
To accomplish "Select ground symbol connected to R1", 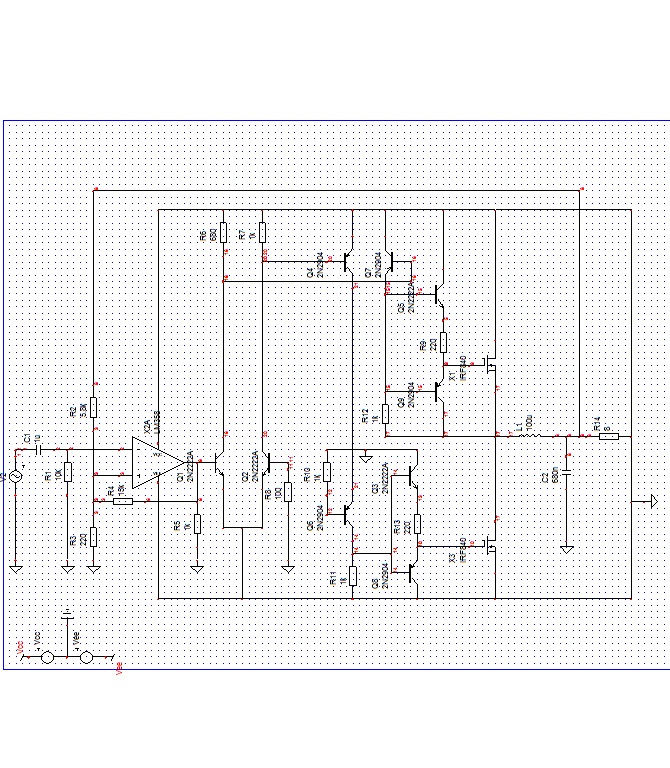I will coord(68,570).
